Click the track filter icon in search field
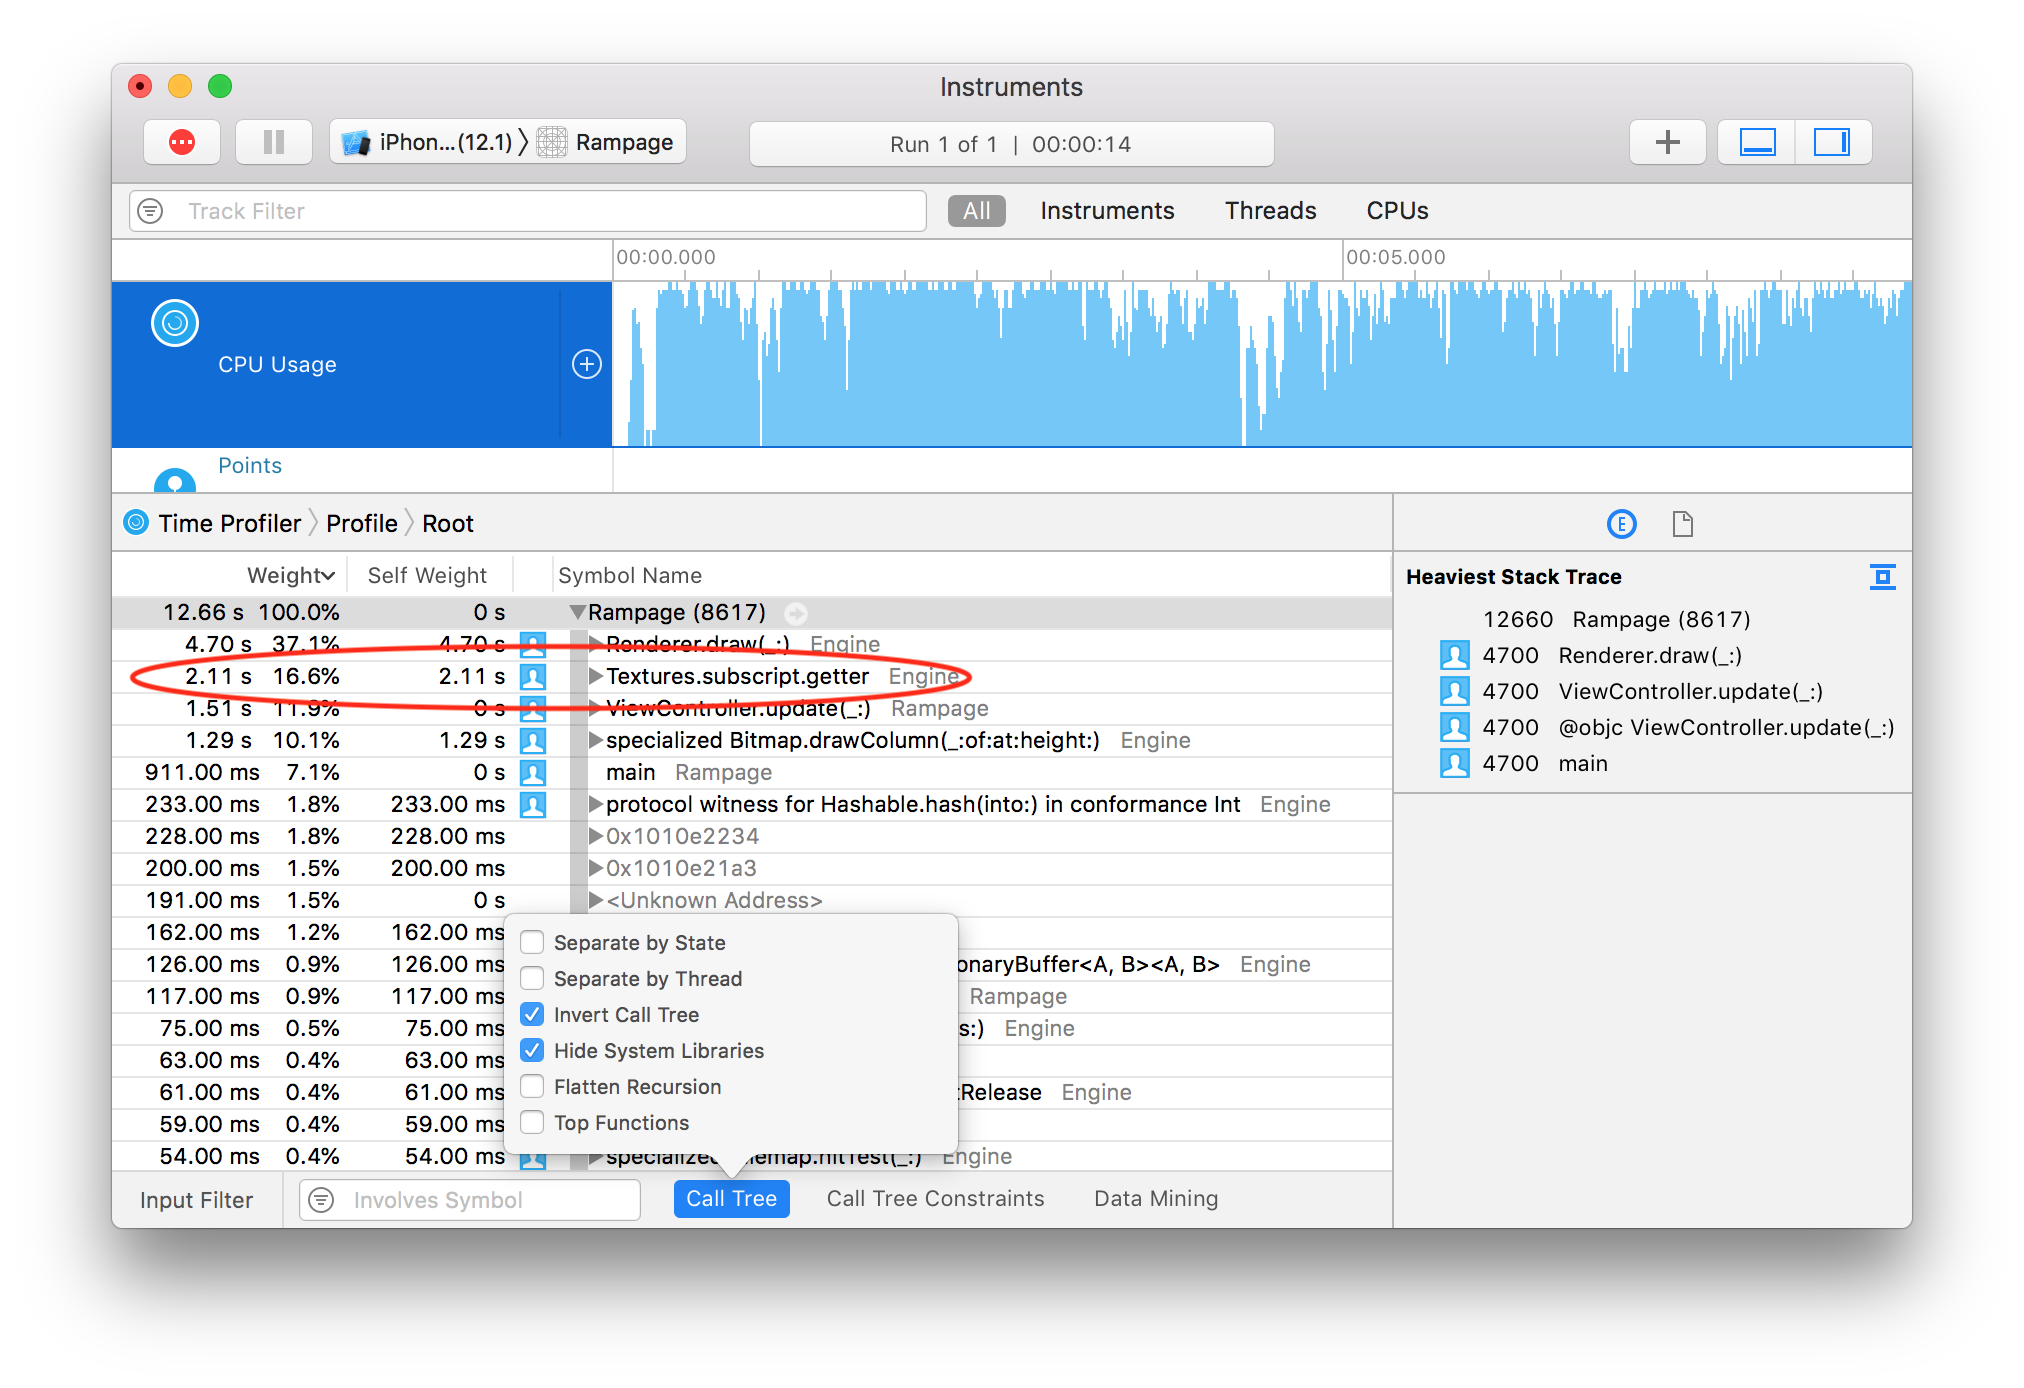This screenshot has height=1388, width=2024. [x=151, y=211]
